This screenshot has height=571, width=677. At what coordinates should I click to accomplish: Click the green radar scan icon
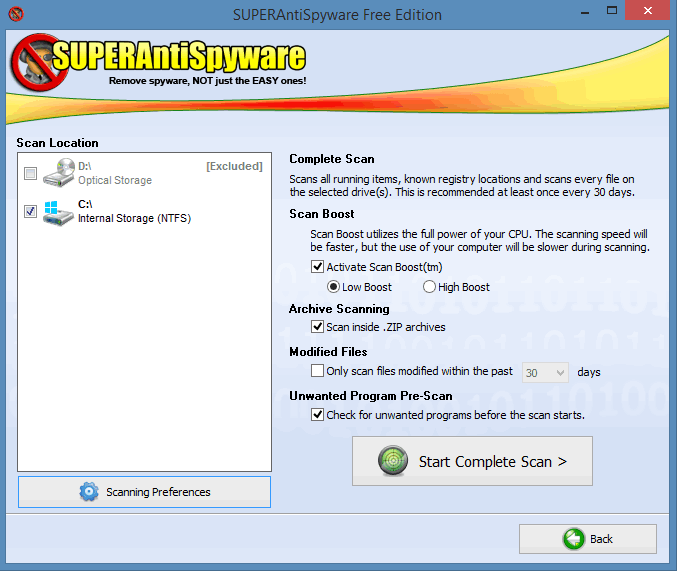[x=393, y=461]
